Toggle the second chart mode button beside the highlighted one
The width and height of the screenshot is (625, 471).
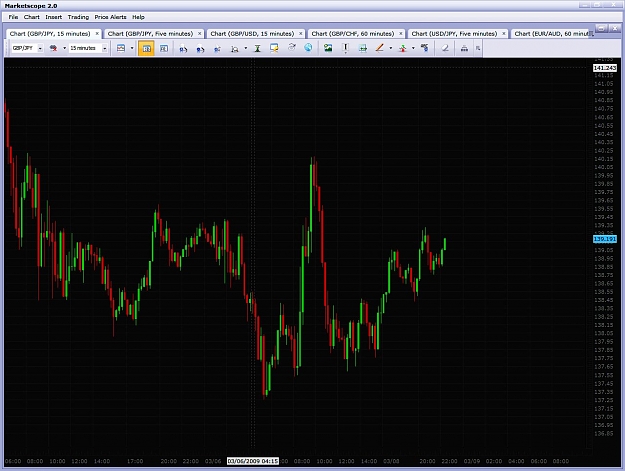click(164, 49)
